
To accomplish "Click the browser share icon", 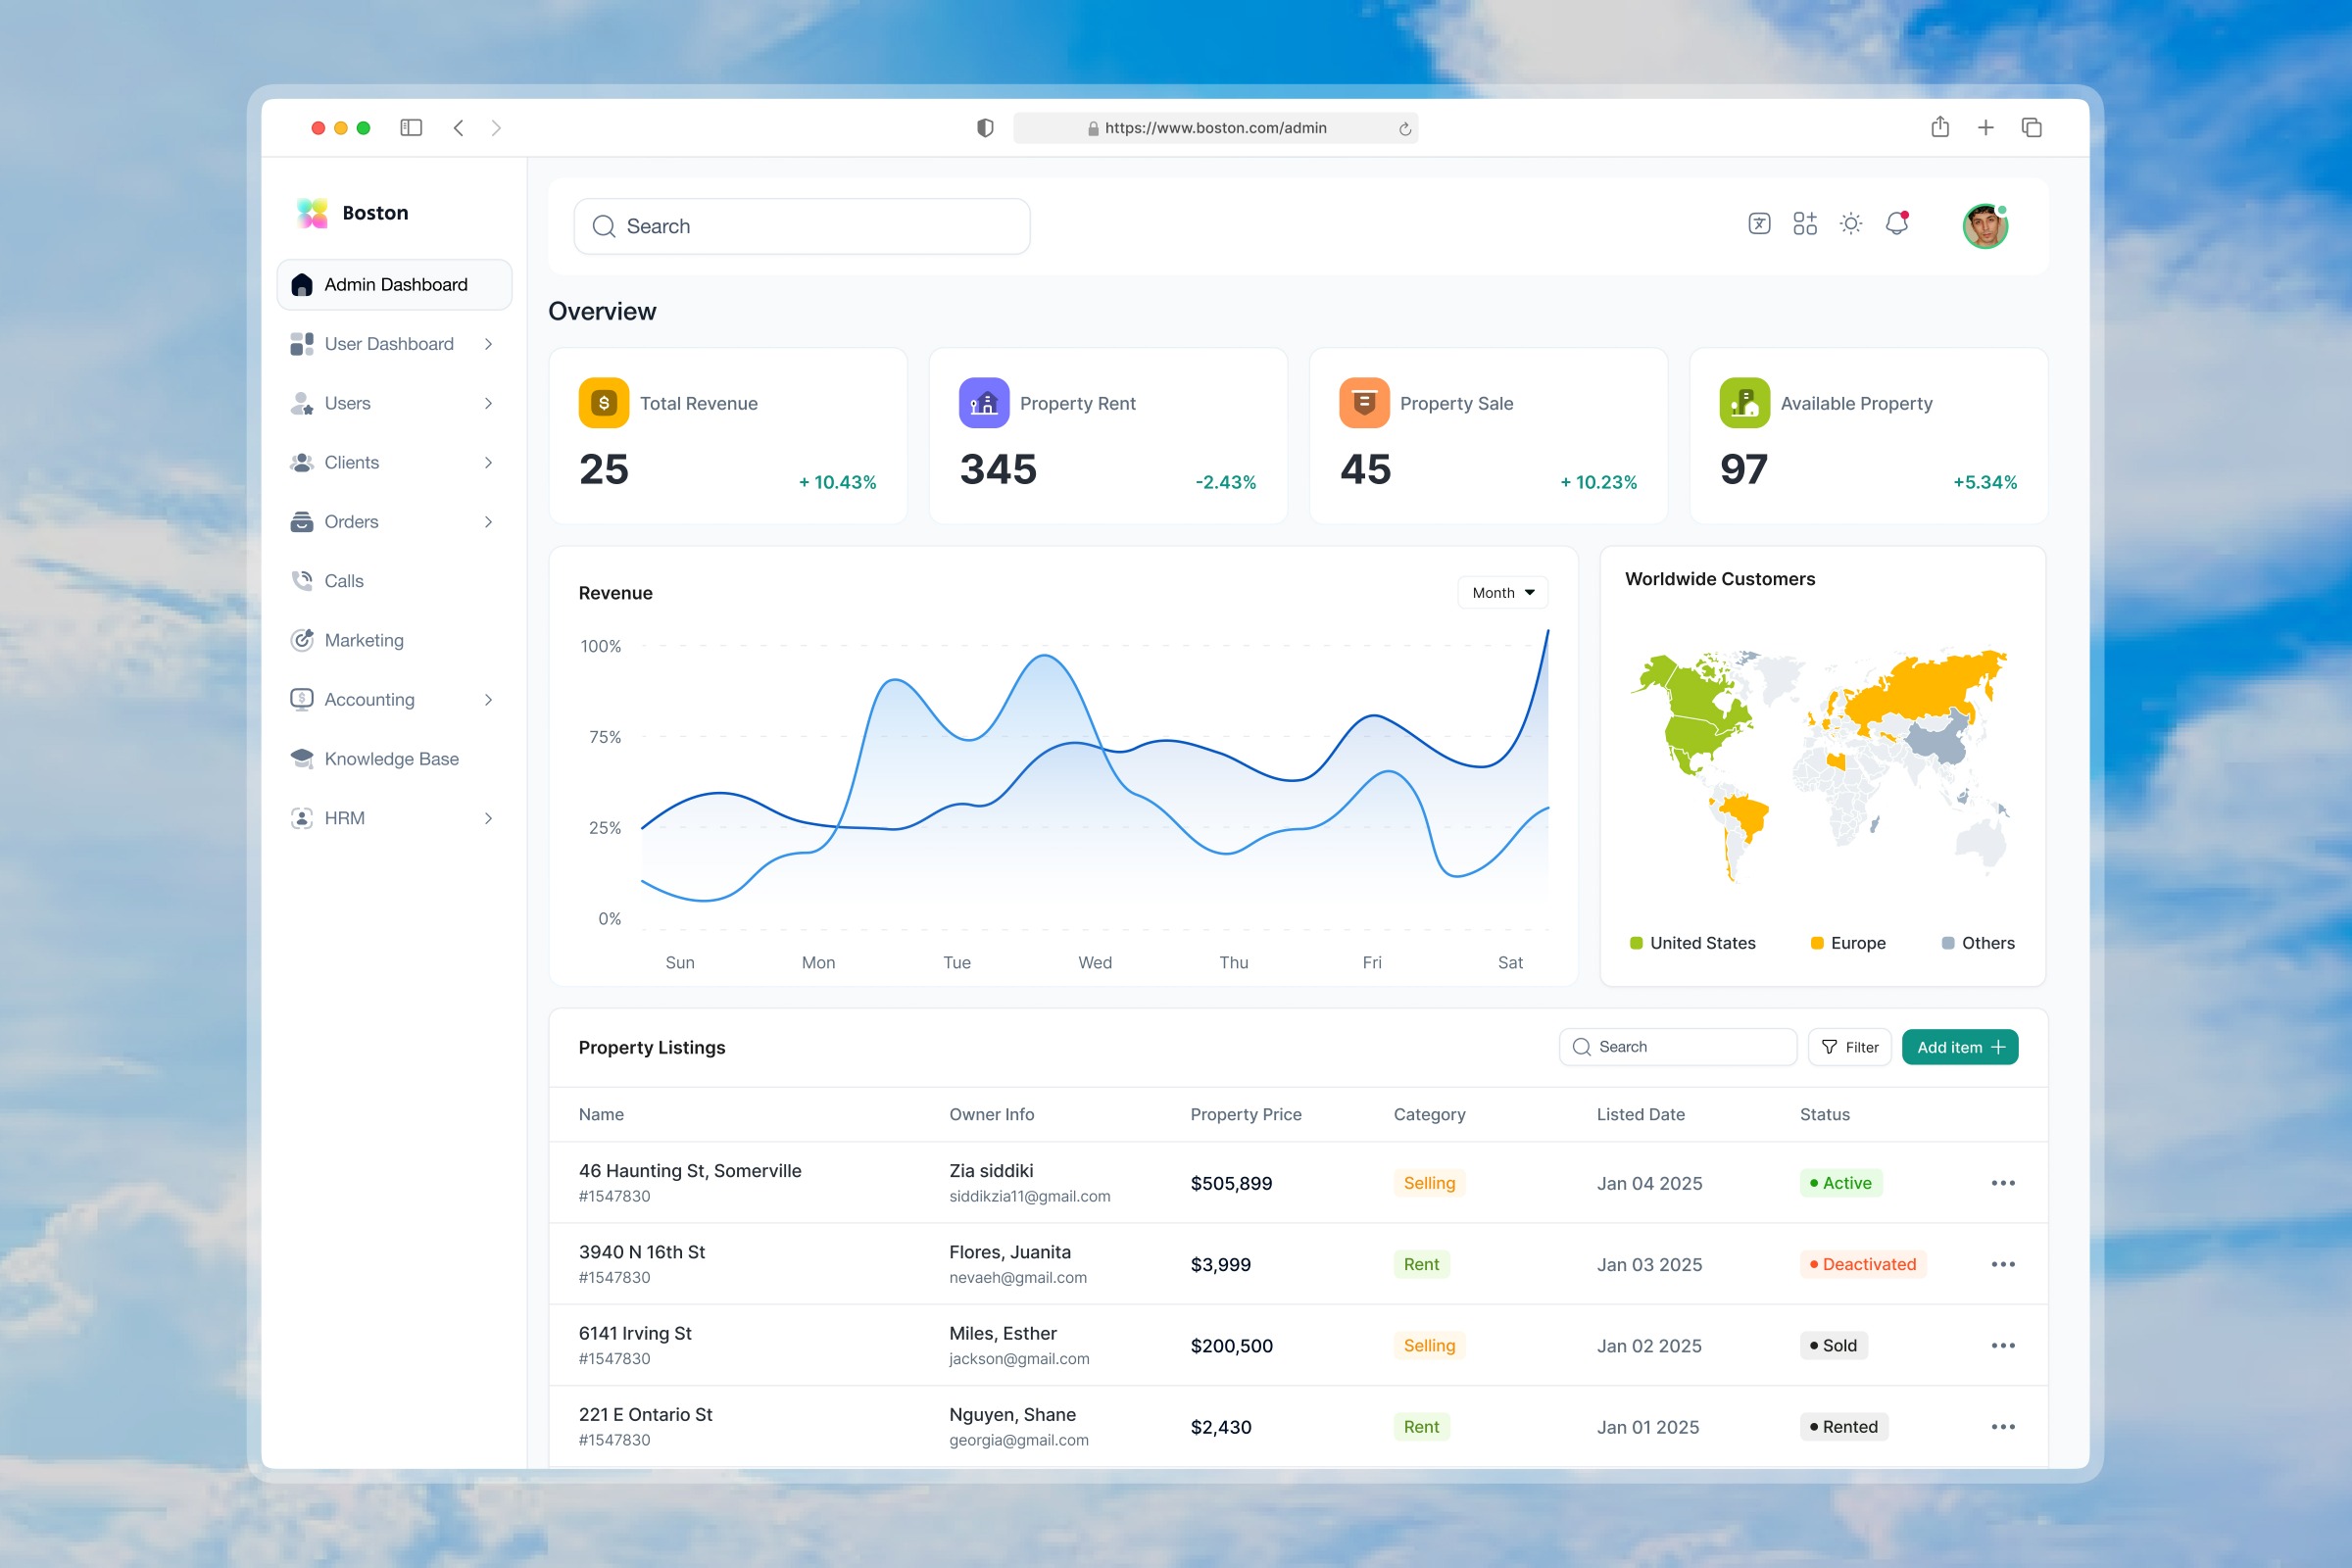I will point(1940,127).
